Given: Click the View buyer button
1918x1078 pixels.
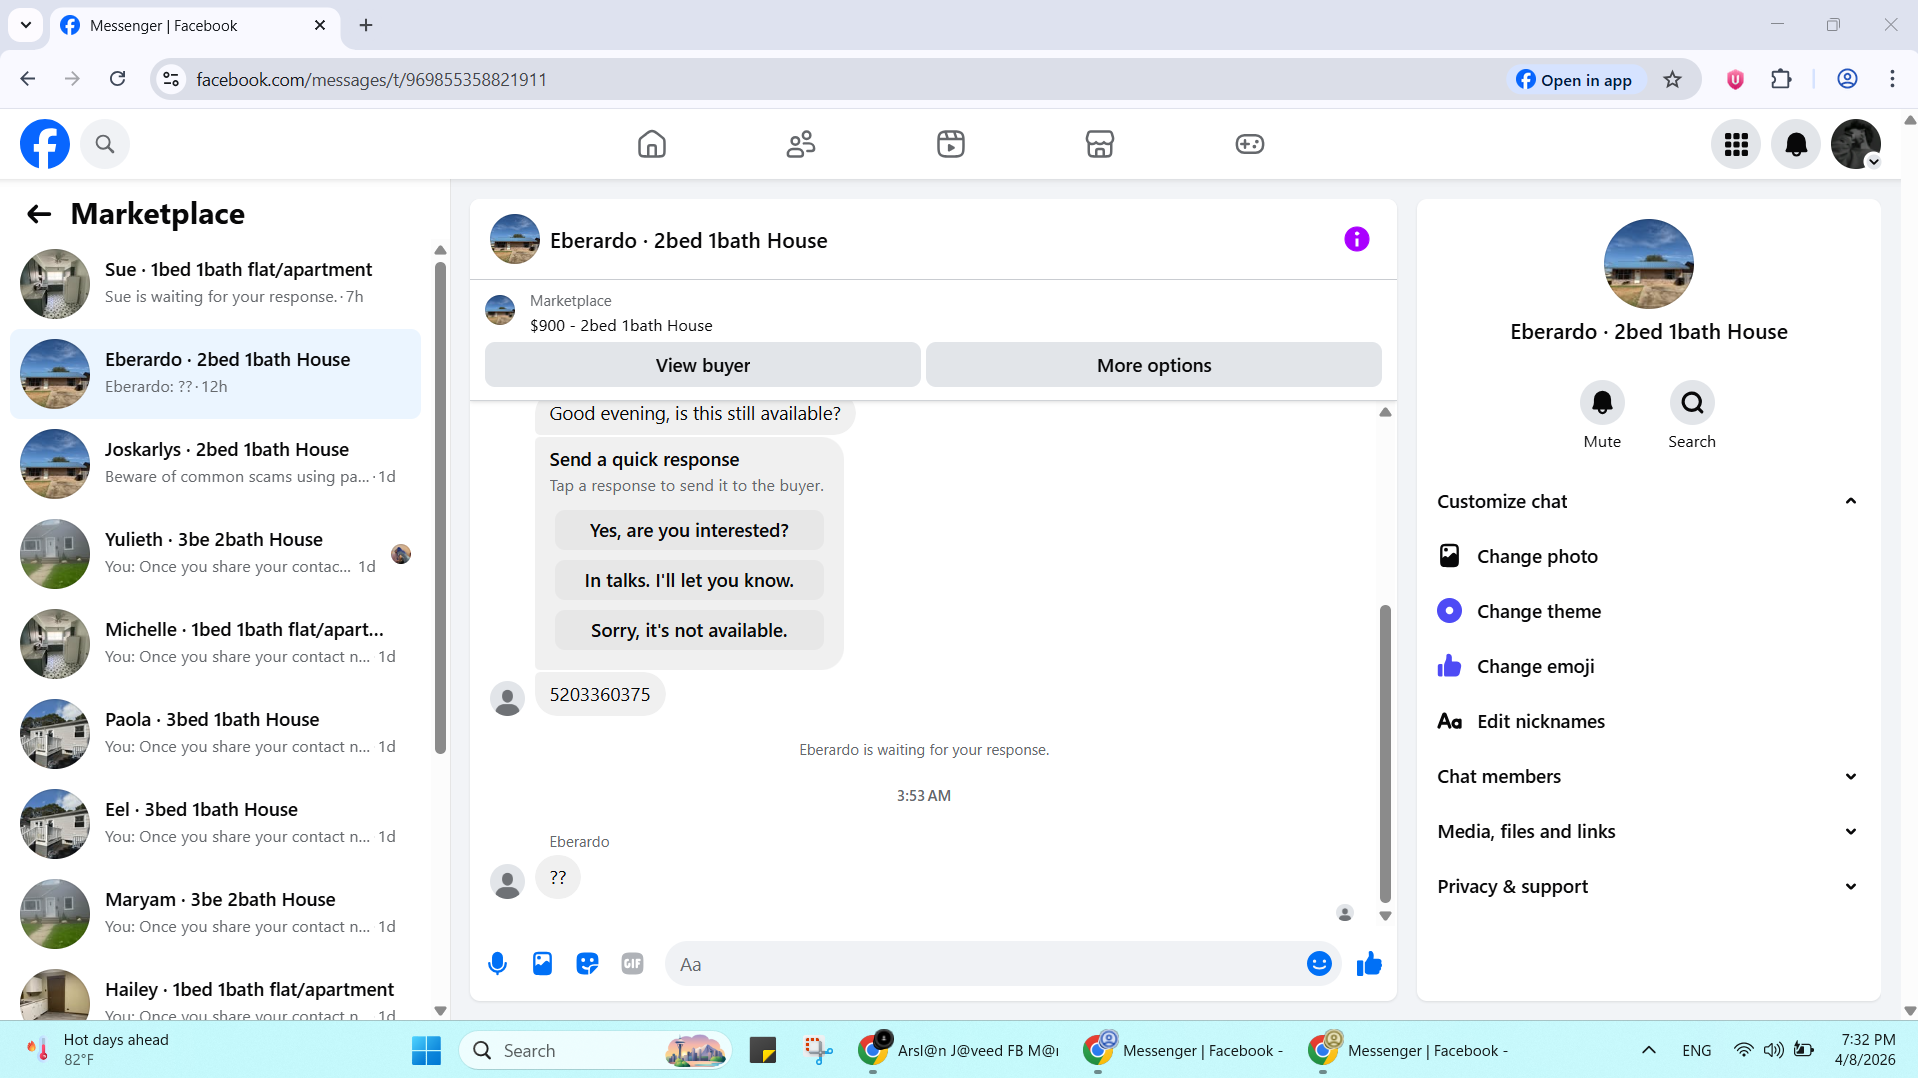Looking at the screenshot, I should pyautogui.click(x=702, y=365).
